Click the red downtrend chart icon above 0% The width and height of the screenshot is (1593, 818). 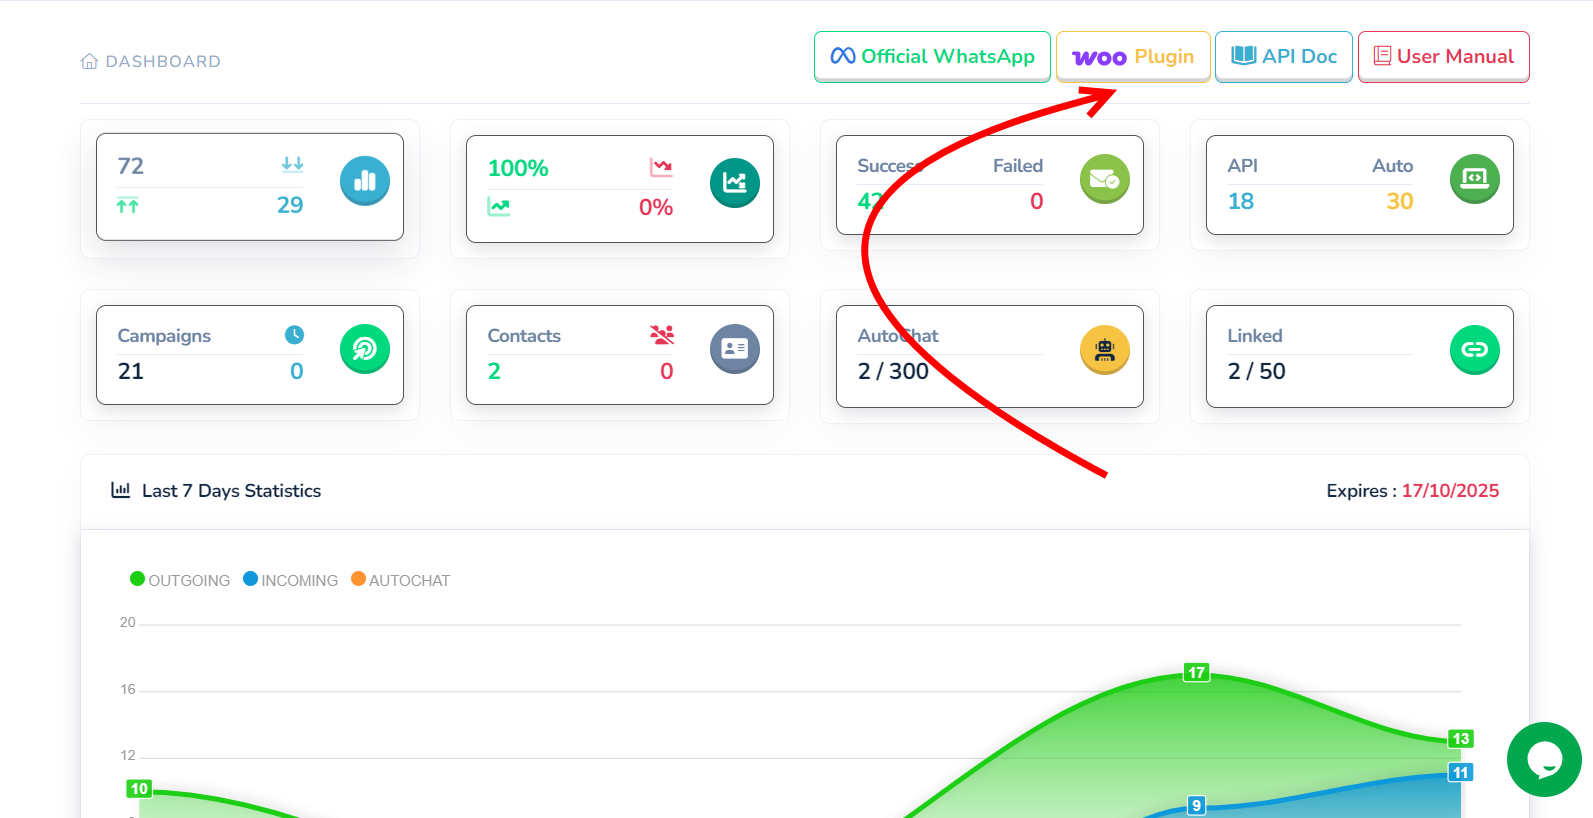tap(661, 167)
